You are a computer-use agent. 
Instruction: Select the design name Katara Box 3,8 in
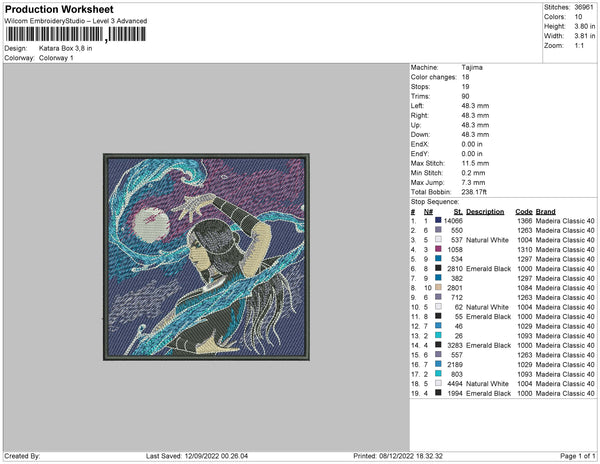(65, 49)
